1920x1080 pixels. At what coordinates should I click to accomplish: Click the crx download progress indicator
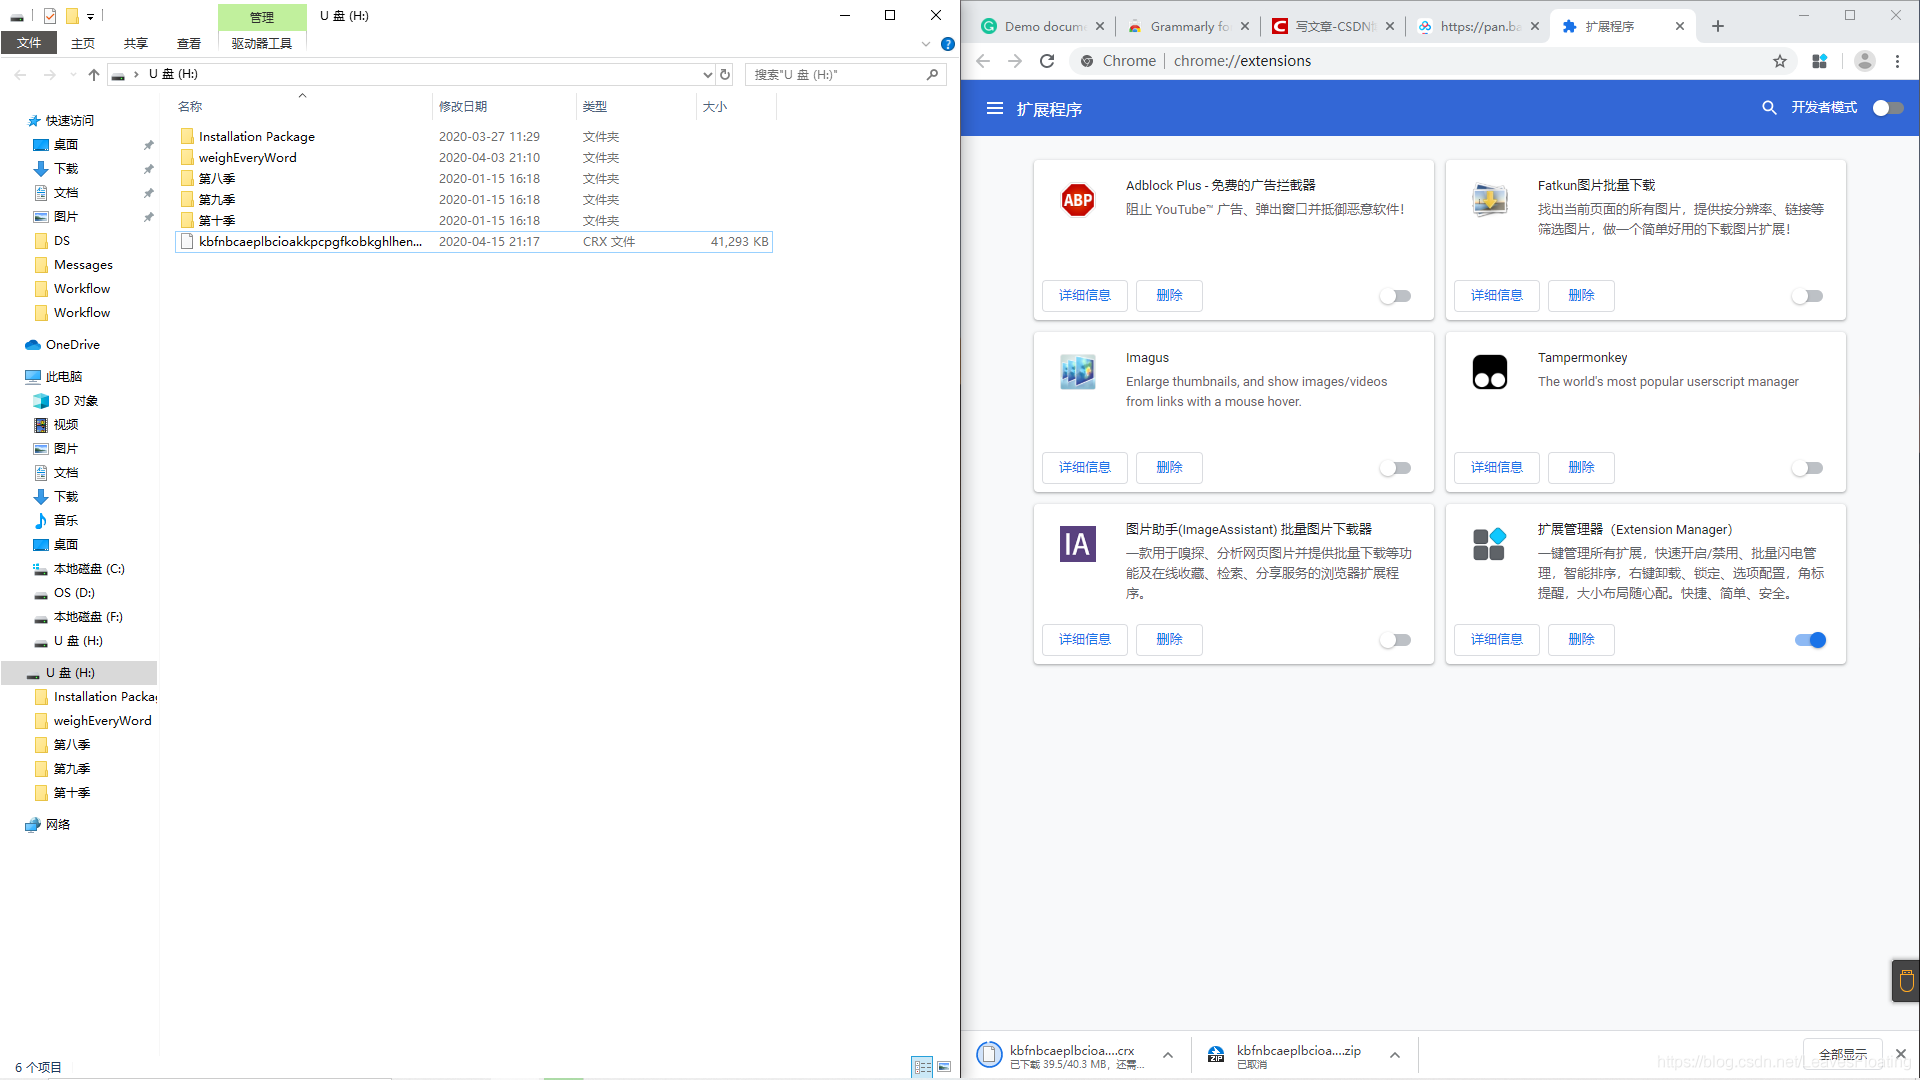pos(989,1055)
